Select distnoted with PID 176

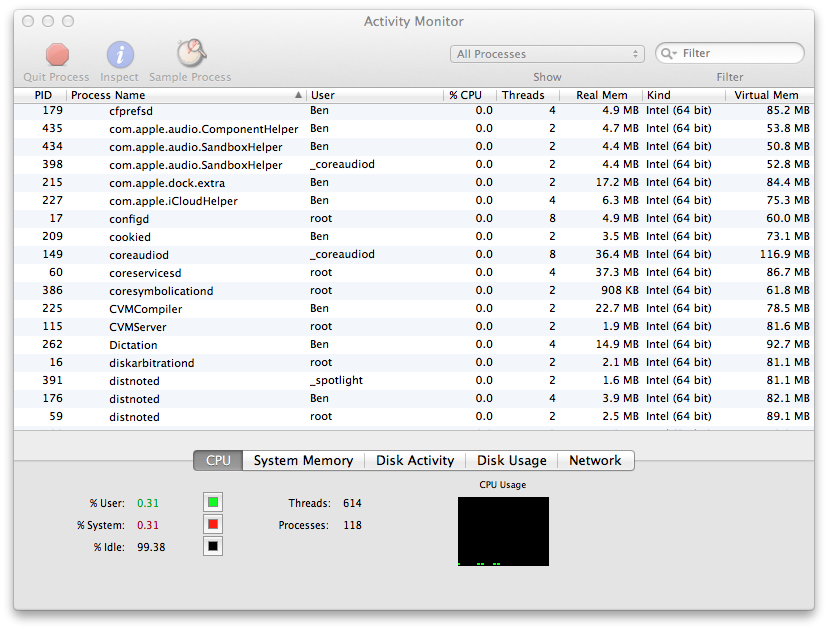coord(414,398)
